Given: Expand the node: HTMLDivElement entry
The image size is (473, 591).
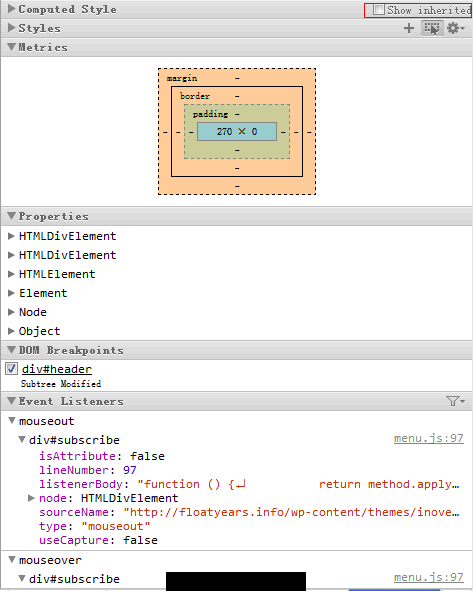Looking at the screenshot, I should click(x=32, y=498).
